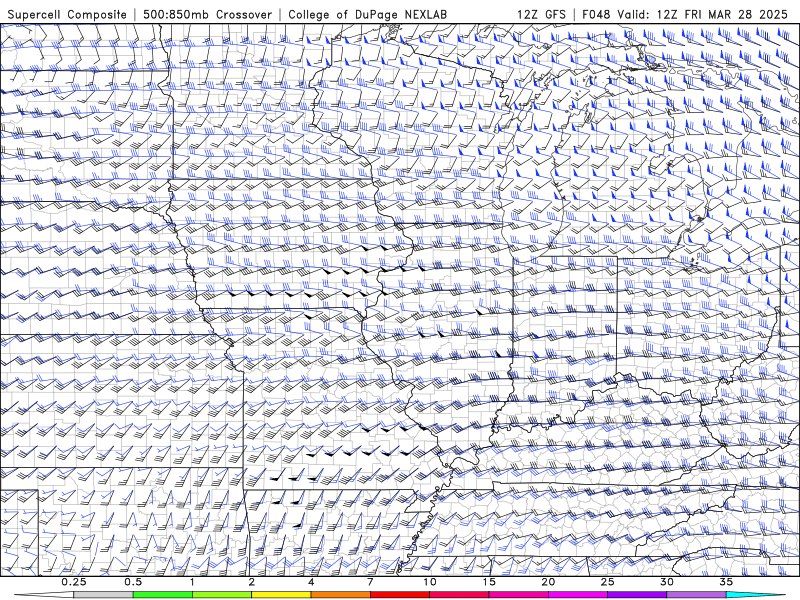Viewport: 800px width, 600px height.
Task: Click the College of DuPage NEXLAB label
Action: coord(367,14)
